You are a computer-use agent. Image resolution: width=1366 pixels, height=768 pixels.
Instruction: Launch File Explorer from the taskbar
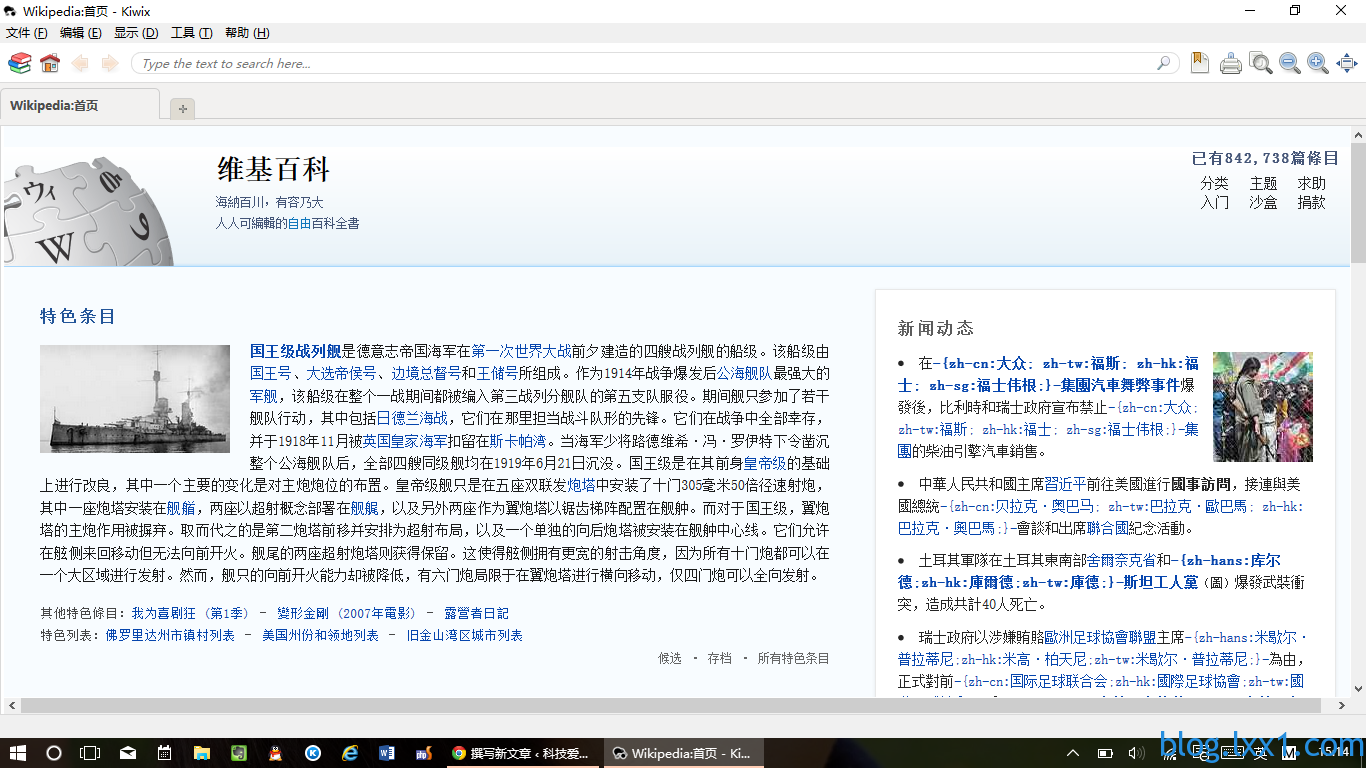click(x=202, y=753)
